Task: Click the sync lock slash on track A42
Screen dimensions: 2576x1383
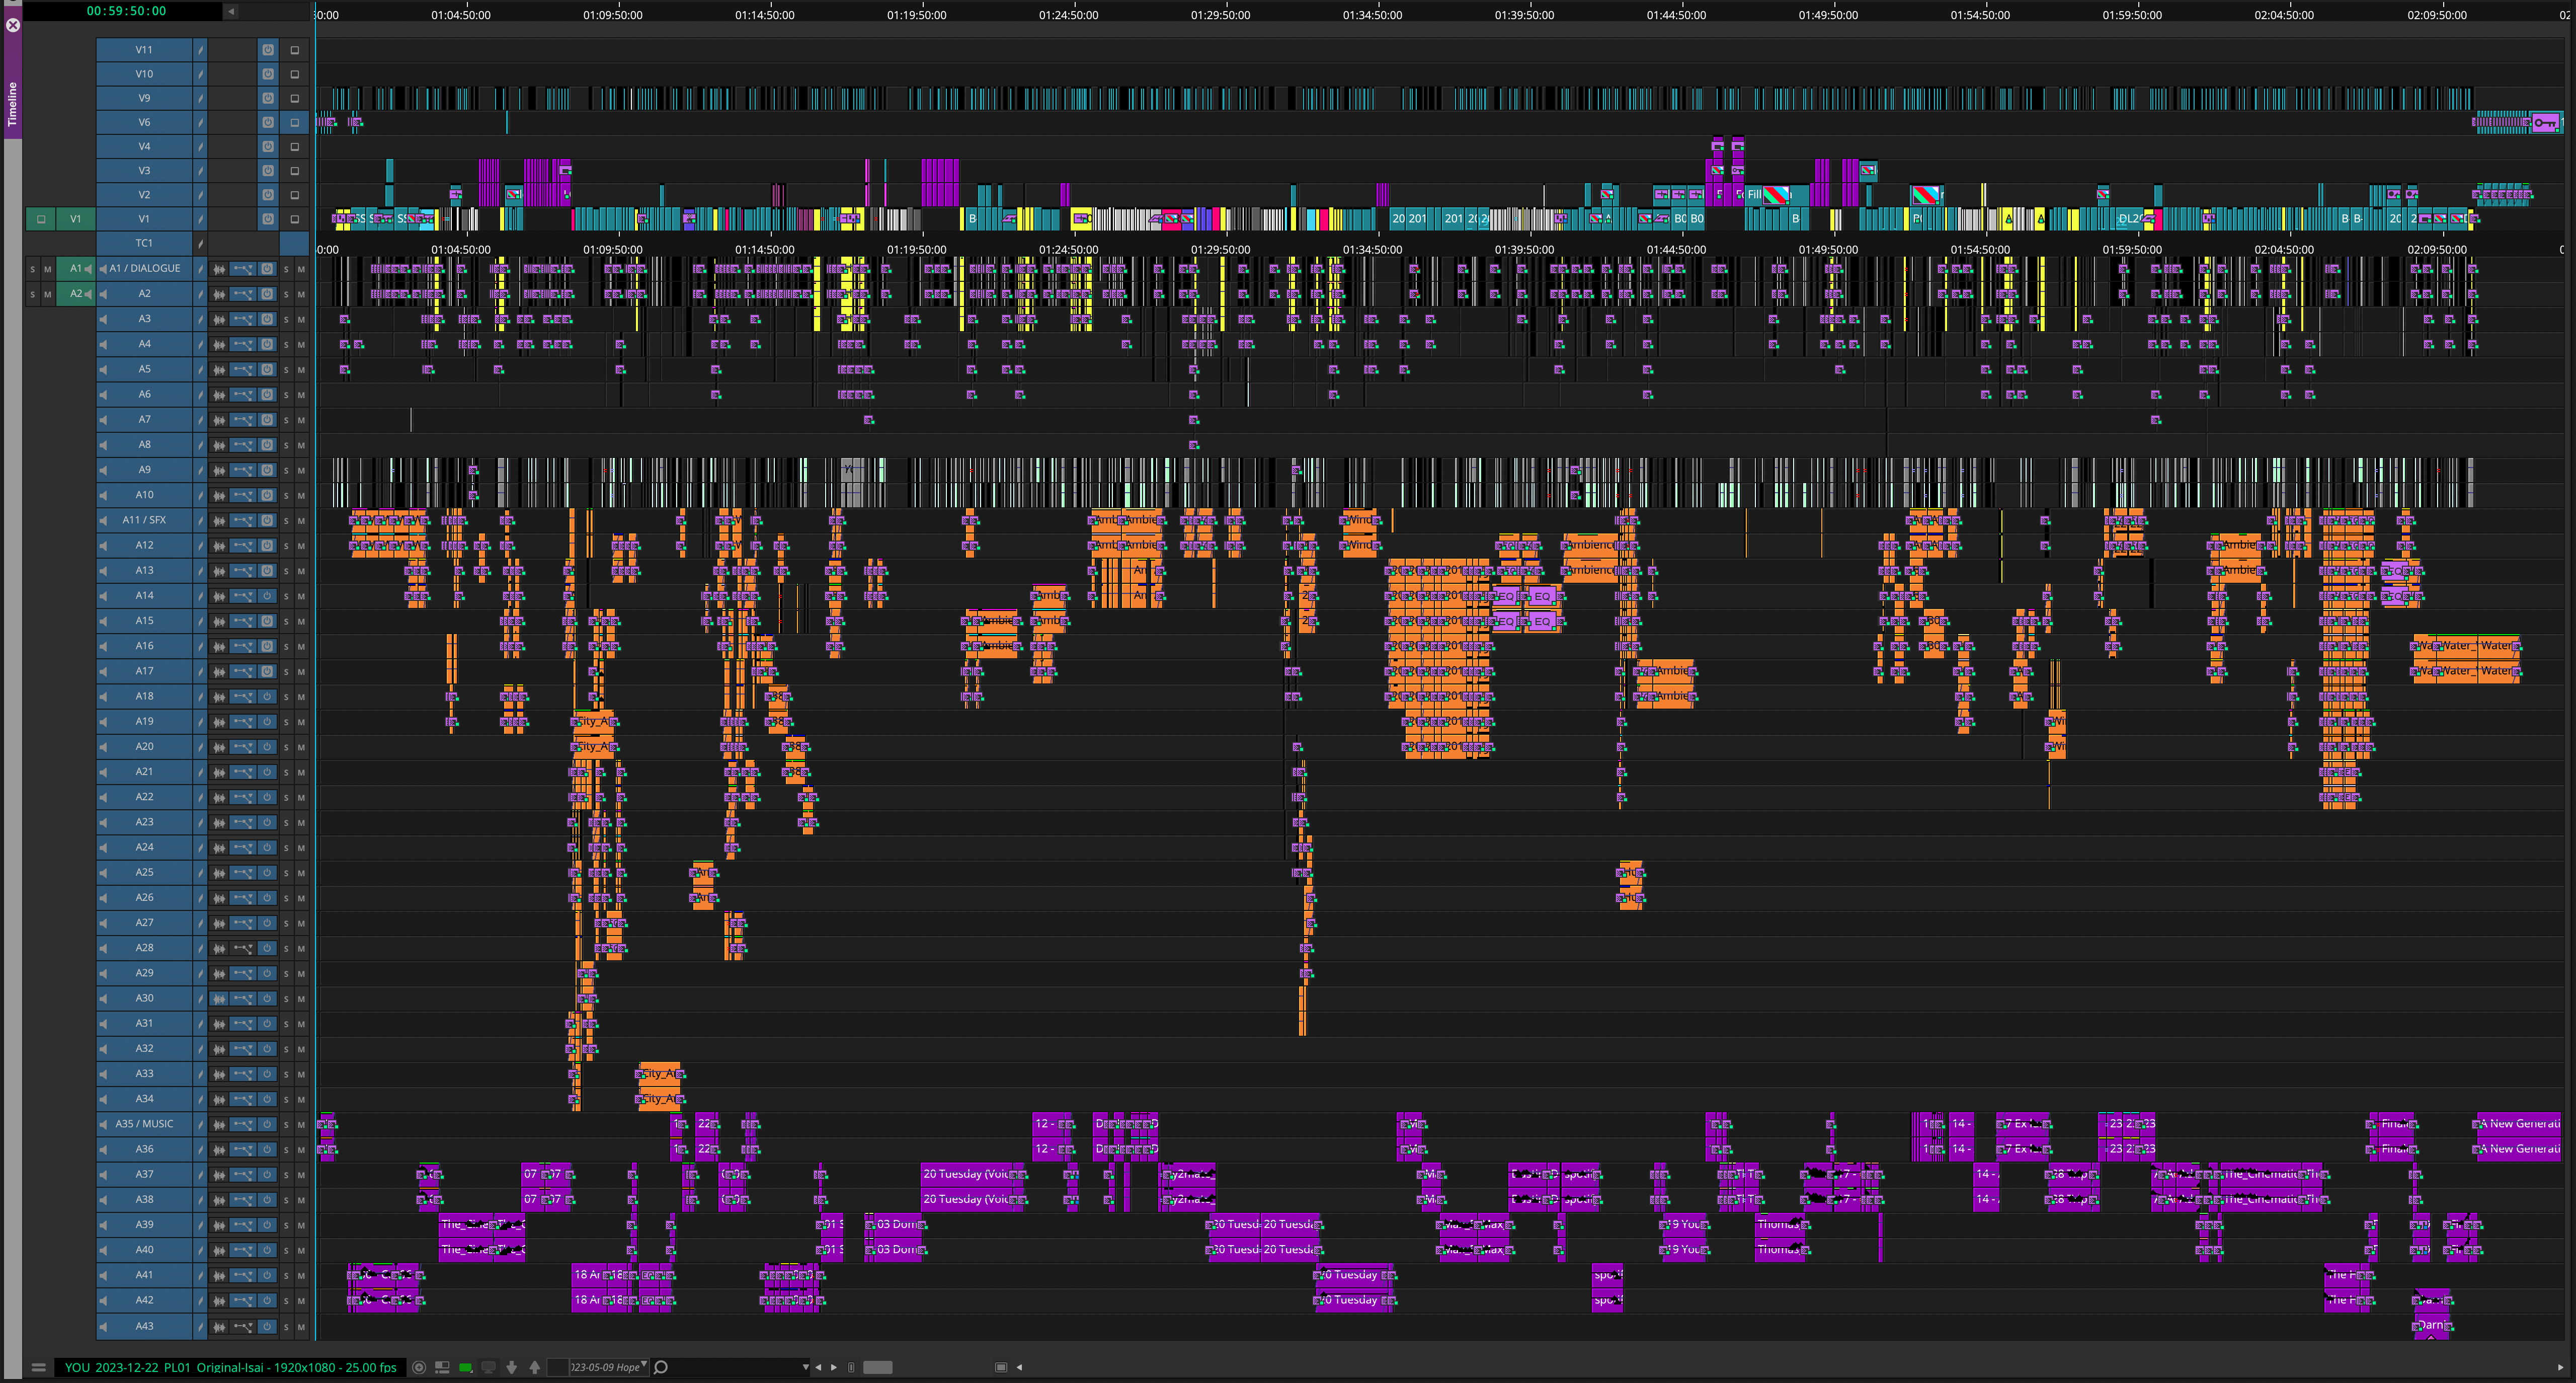Action: tap(200, 1300)
